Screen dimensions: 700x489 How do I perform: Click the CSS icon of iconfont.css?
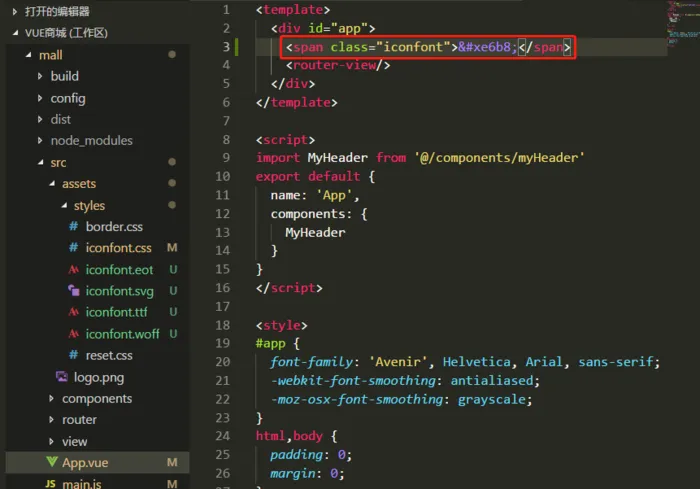(74, 248)
